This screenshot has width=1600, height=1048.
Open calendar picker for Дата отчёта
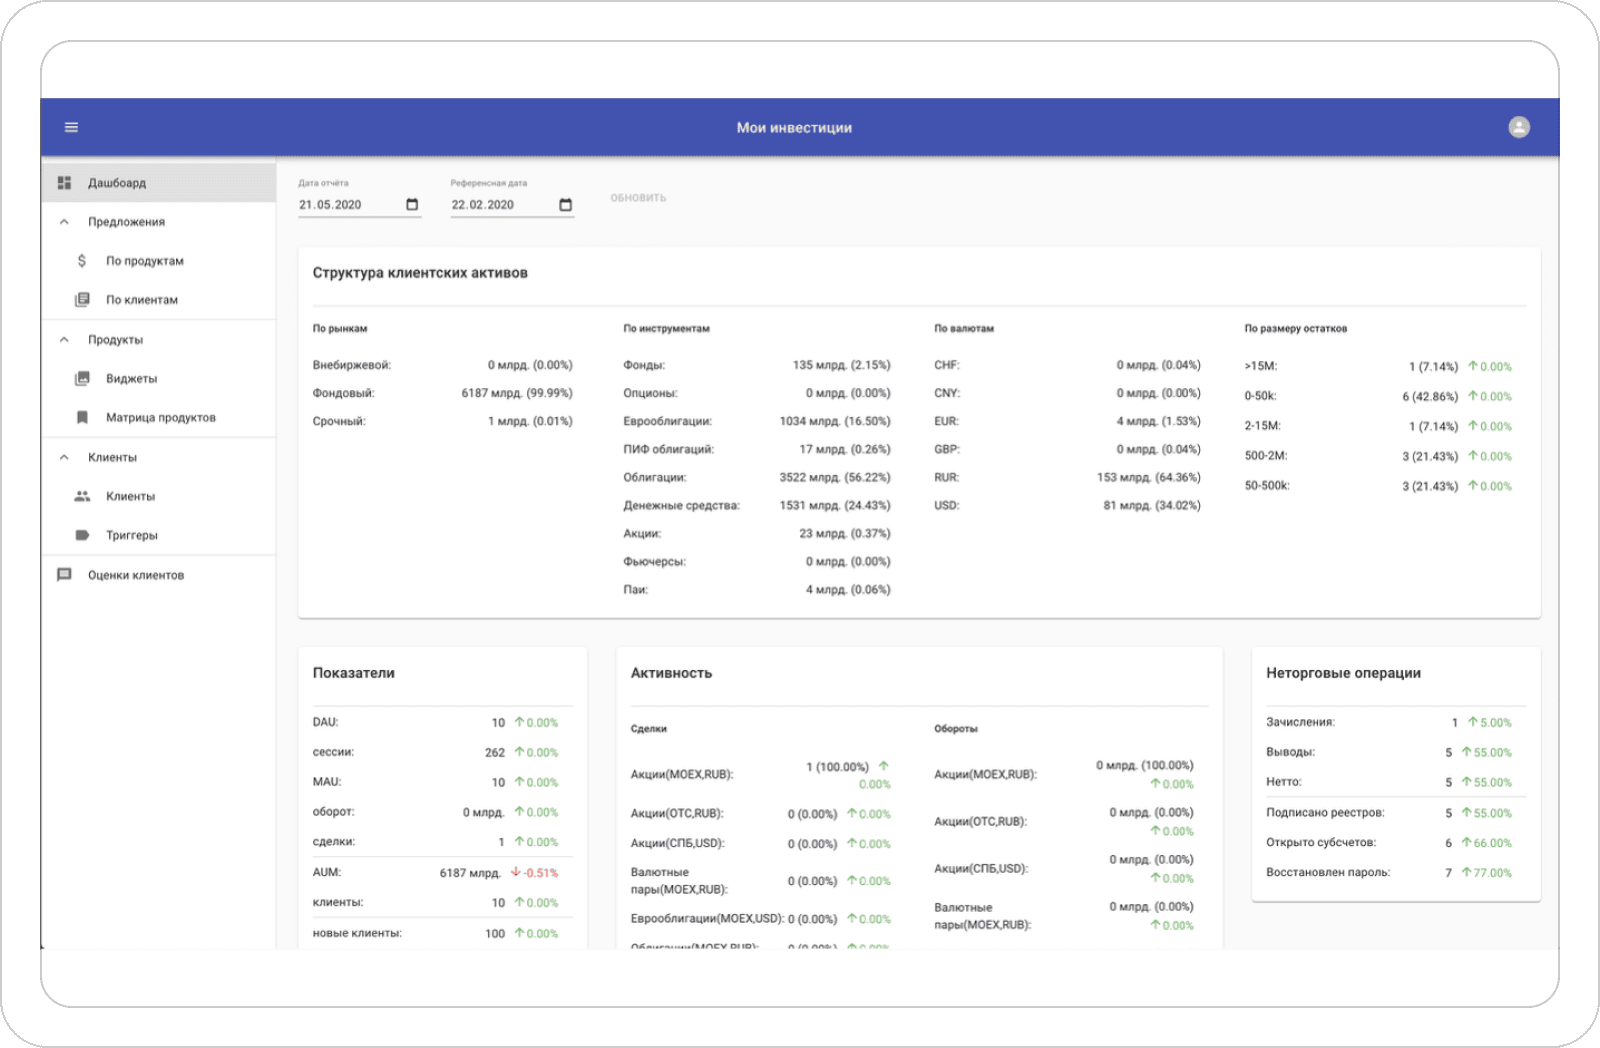[x=412, y=205]
